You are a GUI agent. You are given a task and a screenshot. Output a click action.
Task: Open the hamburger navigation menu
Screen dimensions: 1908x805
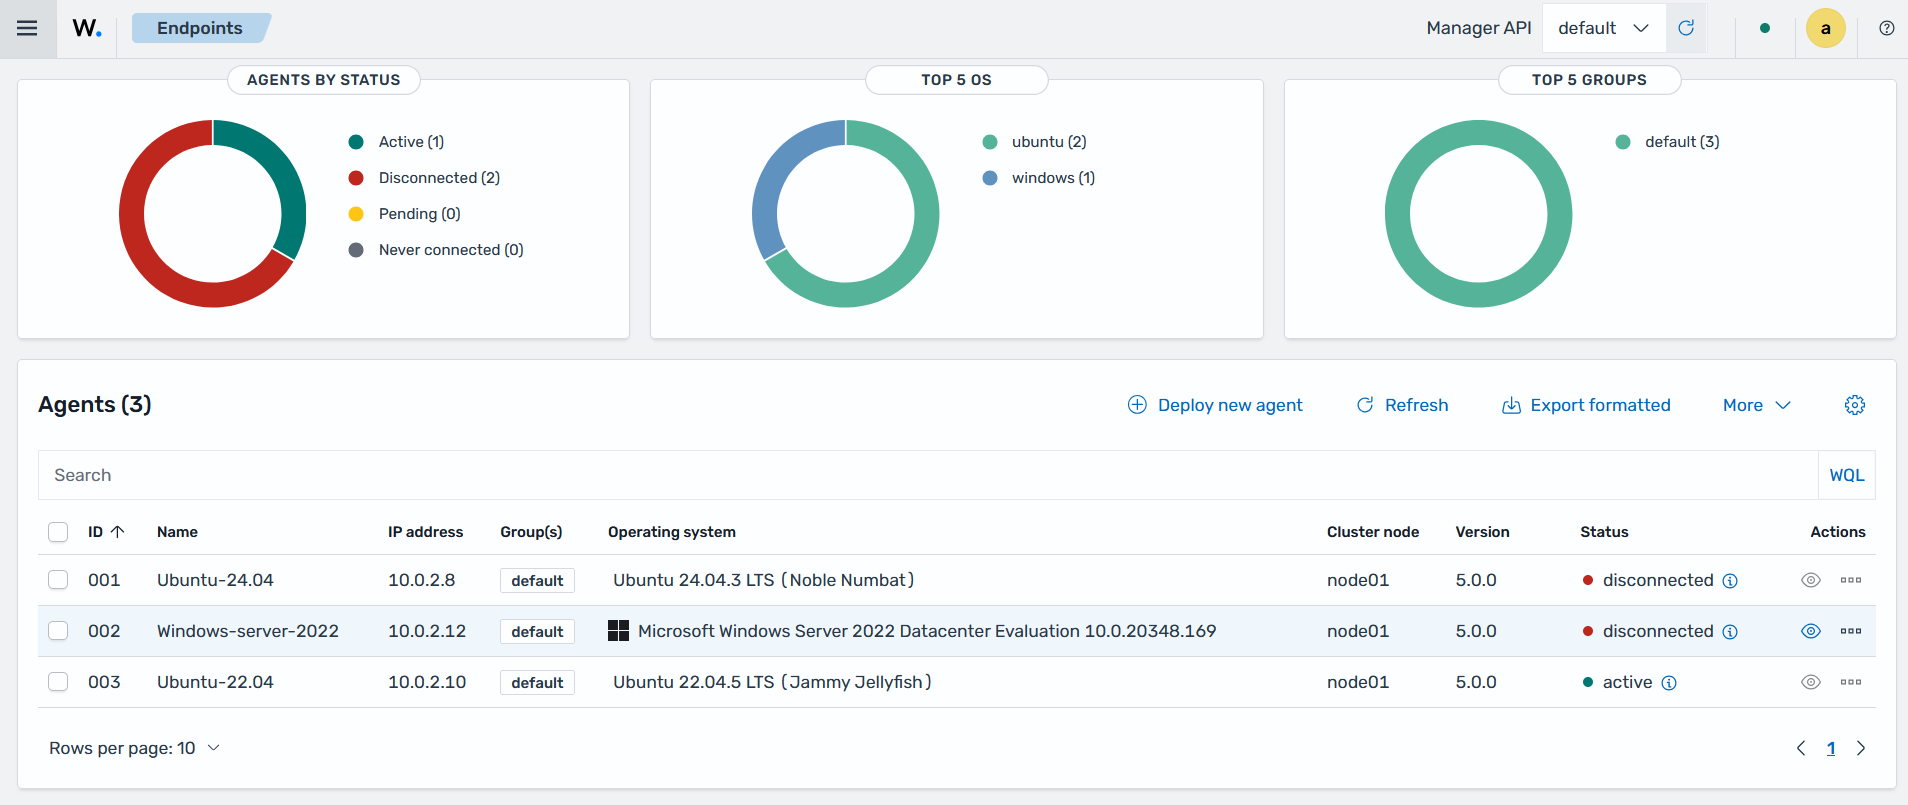tap(27, 28)
